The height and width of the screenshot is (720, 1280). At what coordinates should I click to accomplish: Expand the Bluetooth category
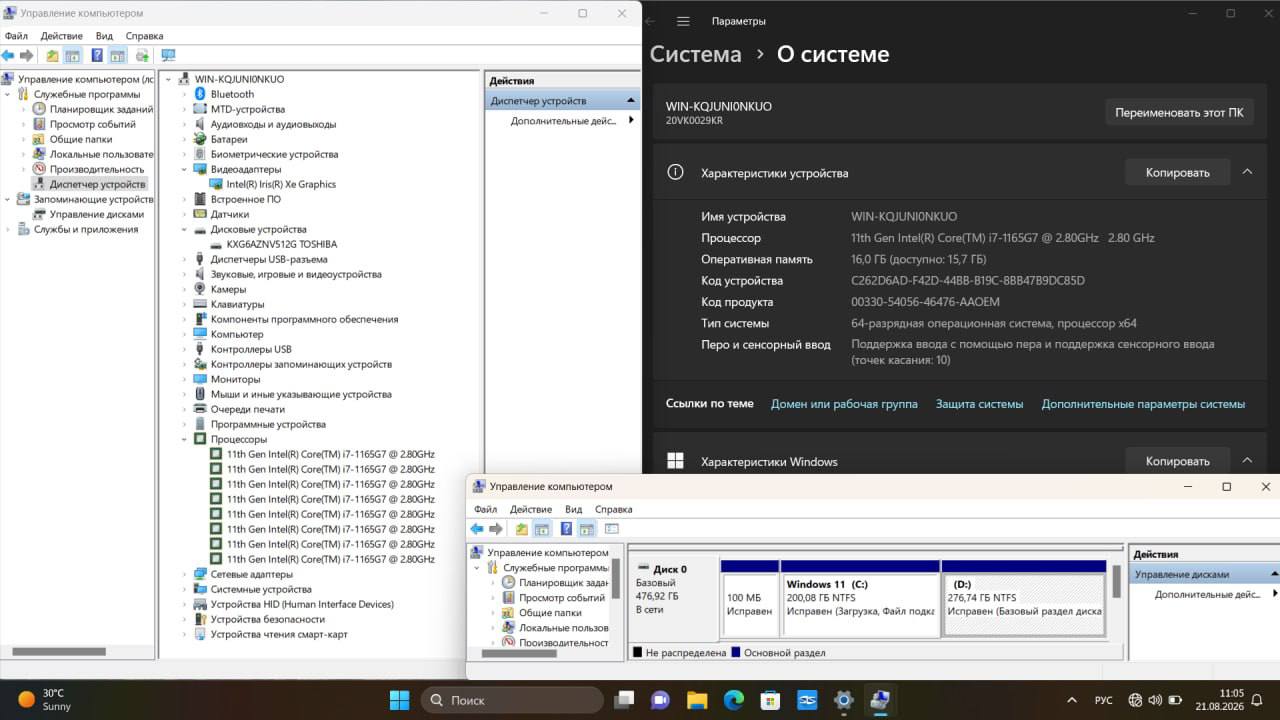(x=185, y=94)
